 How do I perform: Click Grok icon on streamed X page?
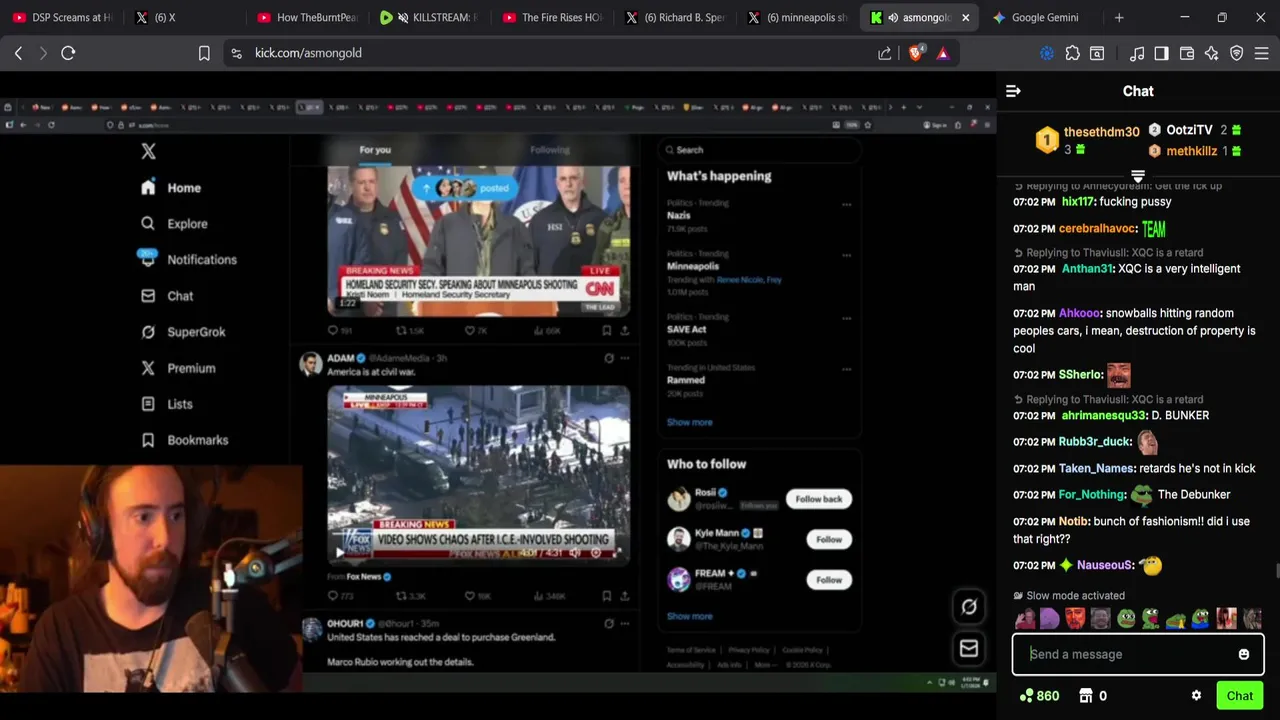click(969, 606)
